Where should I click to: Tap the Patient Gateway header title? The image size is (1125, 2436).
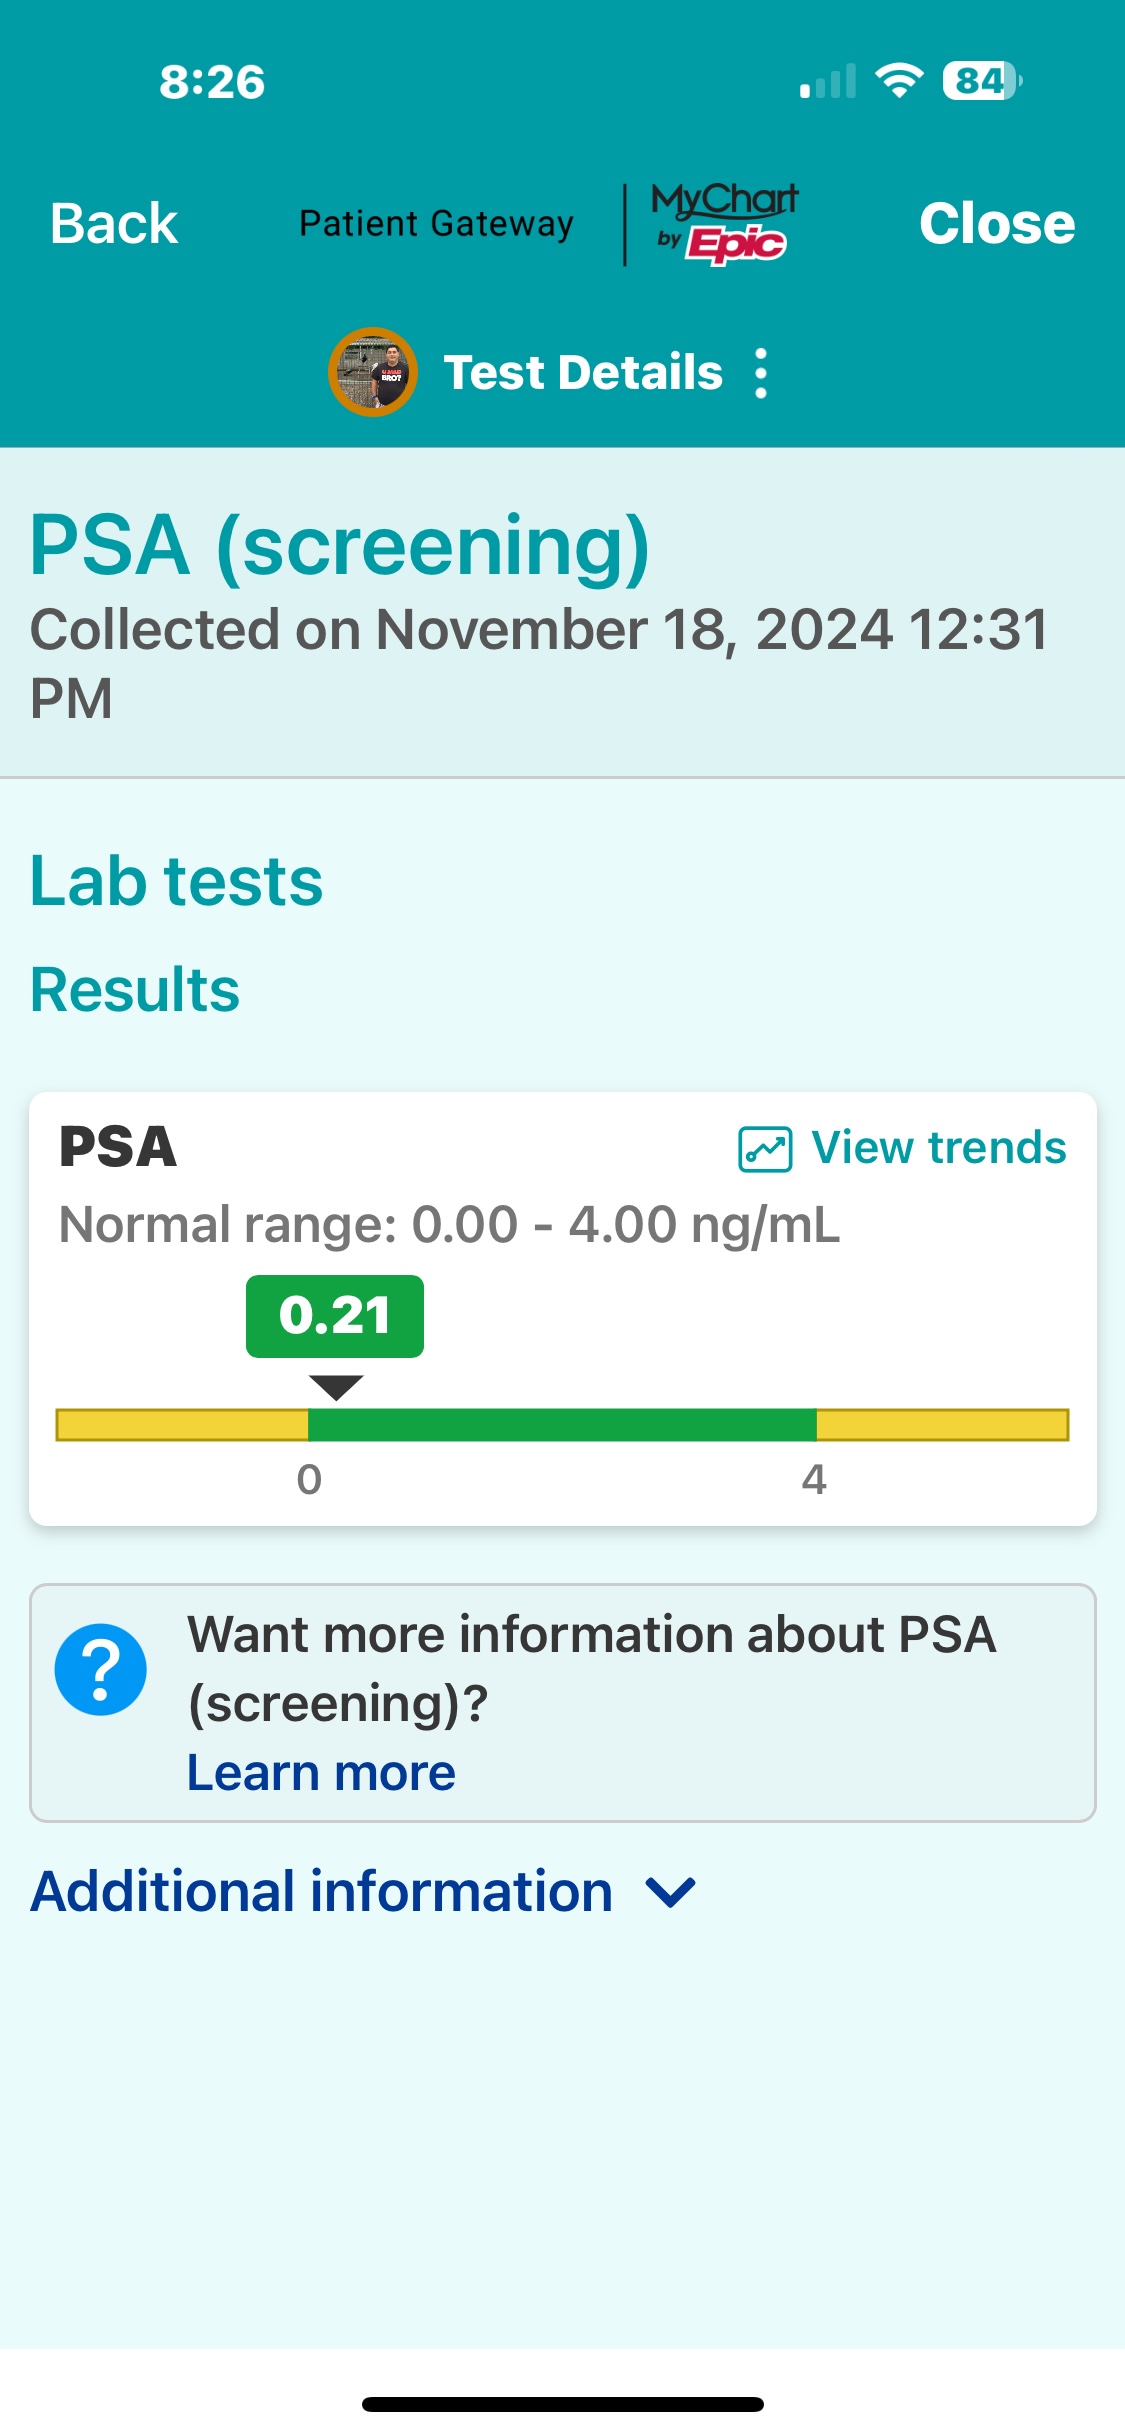coord(437,223)
